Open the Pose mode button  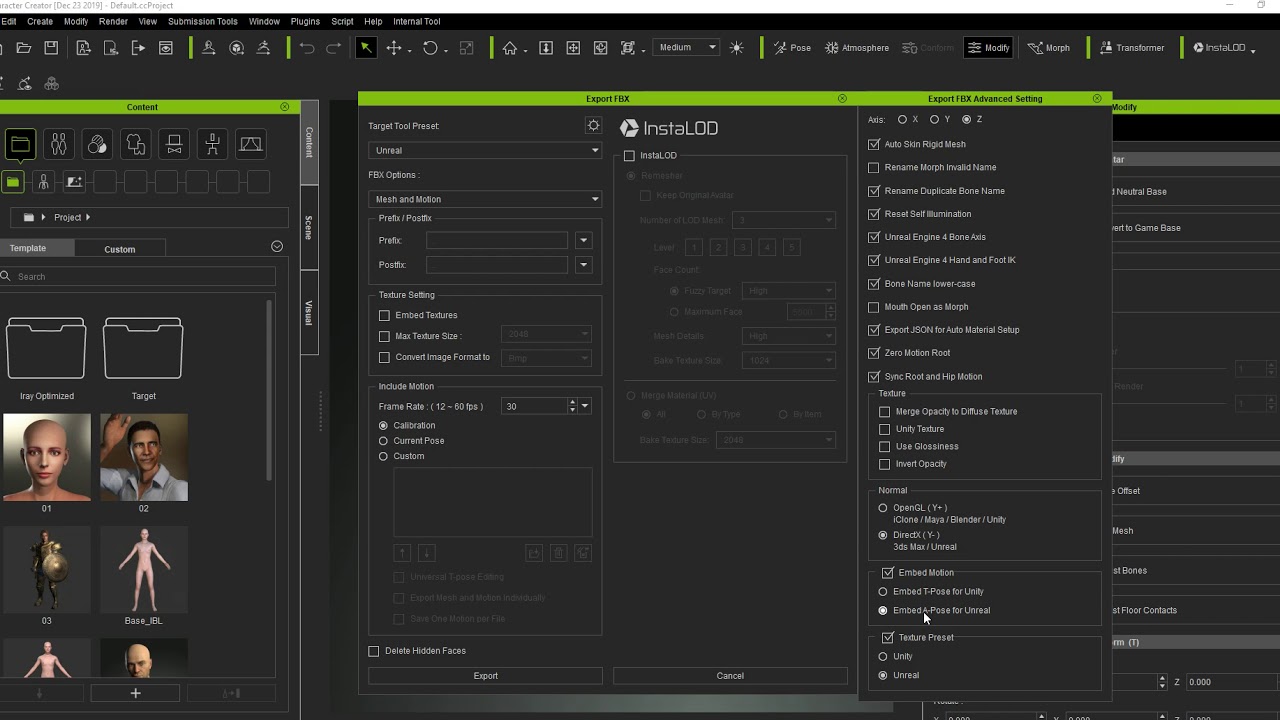coord(792,47)
